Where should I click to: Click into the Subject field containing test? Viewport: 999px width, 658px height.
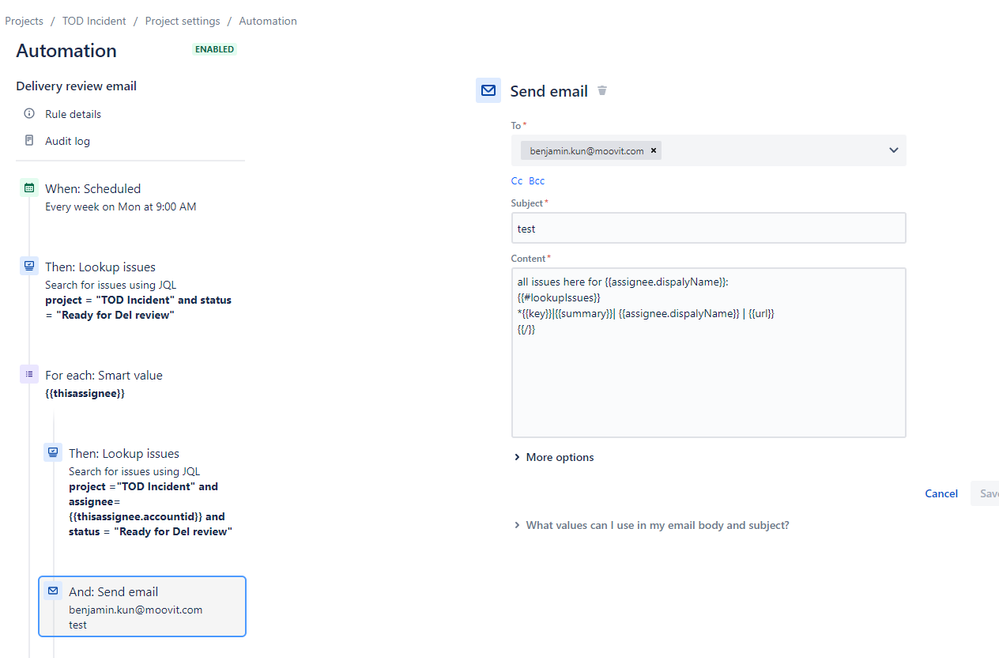[708, 228]
